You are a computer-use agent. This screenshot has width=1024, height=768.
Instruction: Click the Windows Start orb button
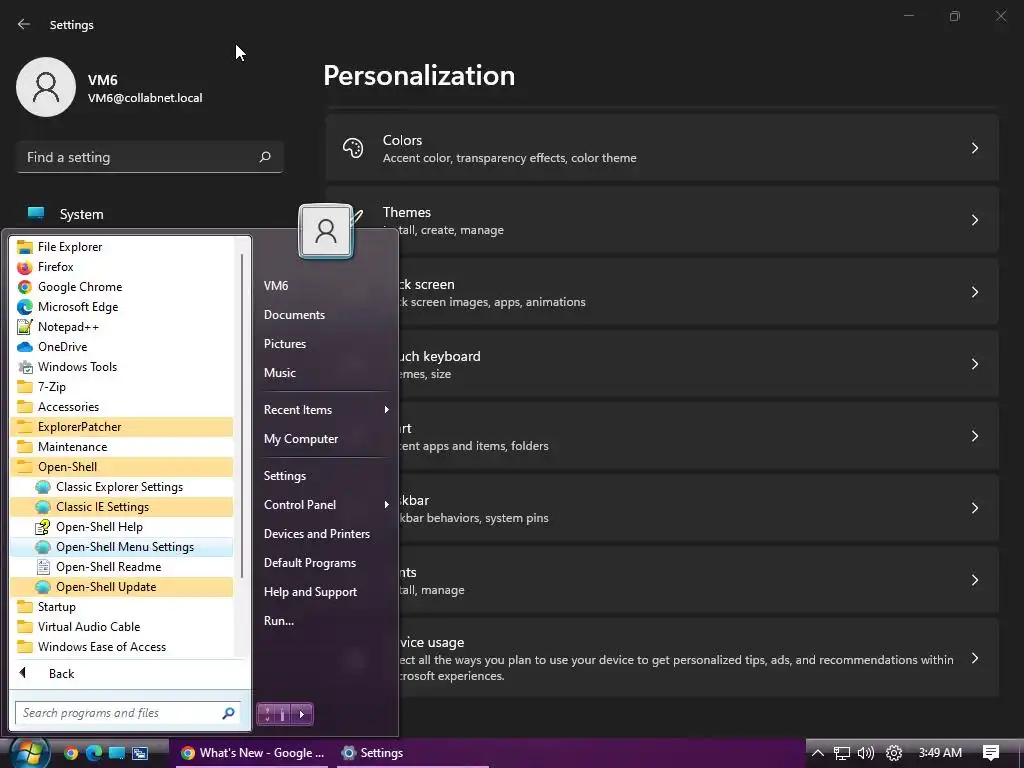click(x=29, y=753)
